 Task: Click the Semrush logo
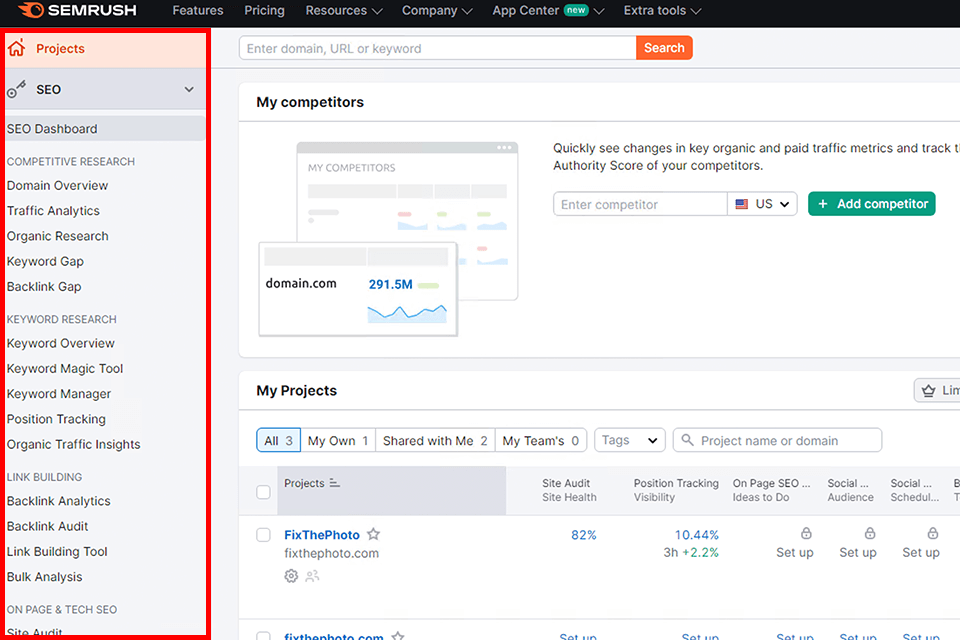[77, 10]
